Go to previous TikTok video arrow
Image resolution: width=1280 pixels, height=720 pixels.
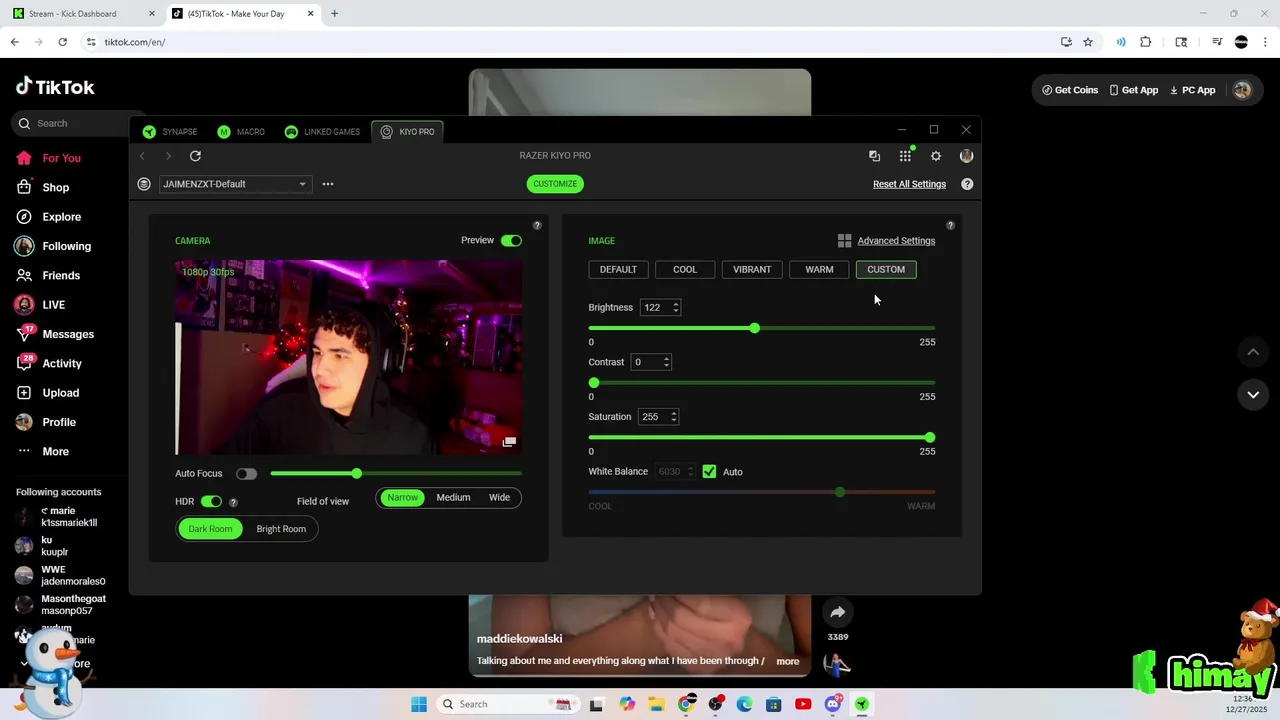coord(1253,352)
